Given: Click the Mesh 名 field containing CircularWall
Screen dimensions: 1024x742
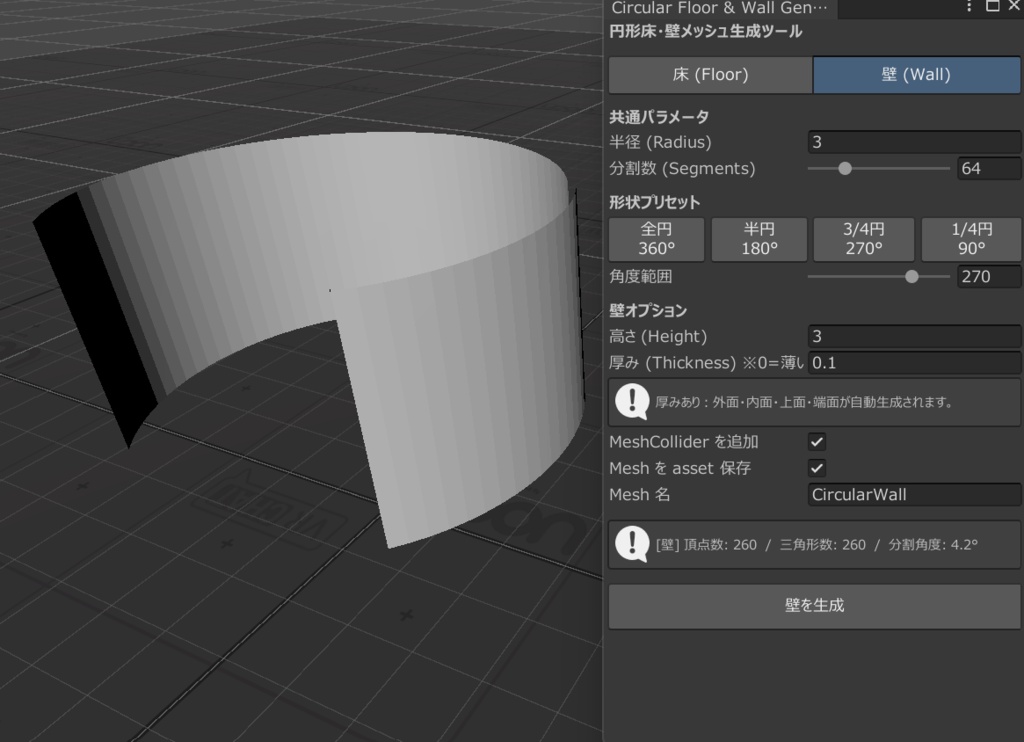Looking at the screenshot, I should pos(914,494).
